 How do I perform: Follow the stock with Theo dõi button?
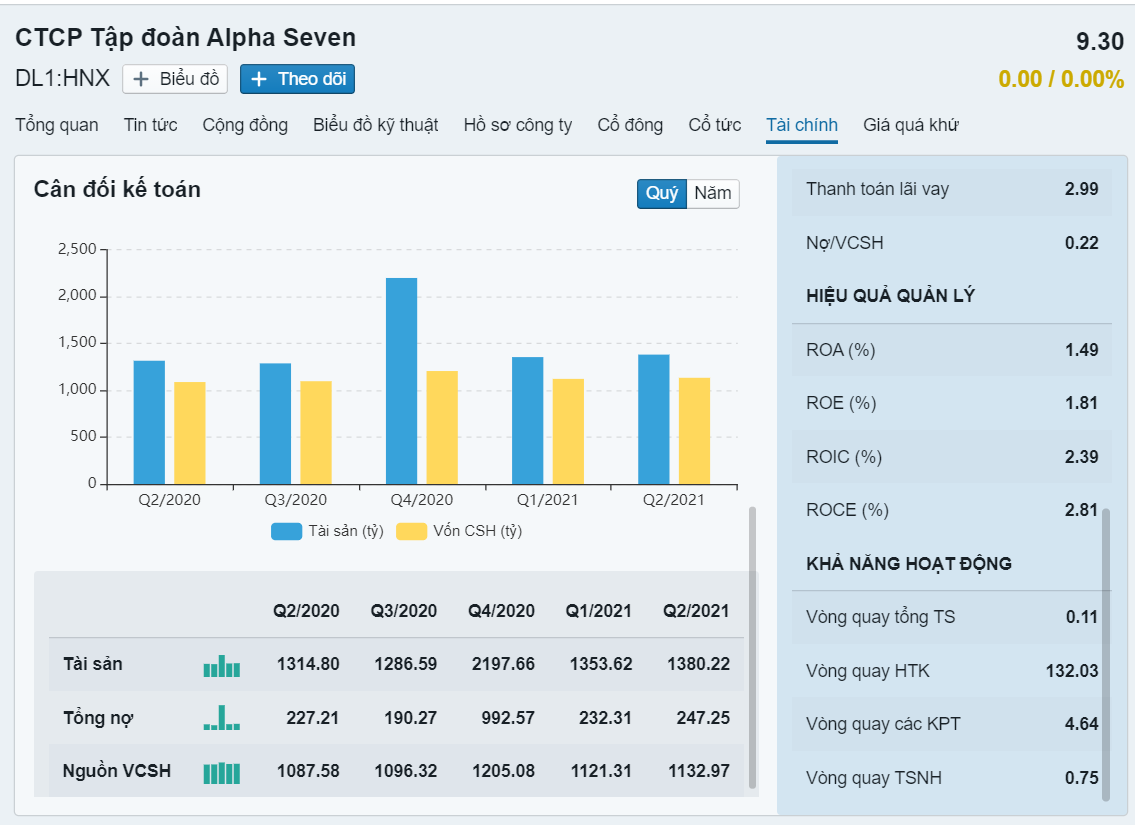pyautogui.click(x=298, y=79)
